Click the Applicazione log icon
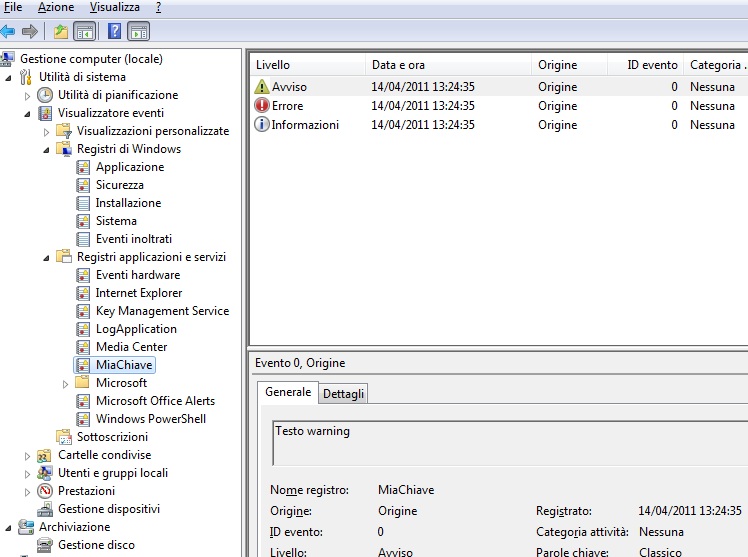Screen dimensions: 748x557 (83, 167)
